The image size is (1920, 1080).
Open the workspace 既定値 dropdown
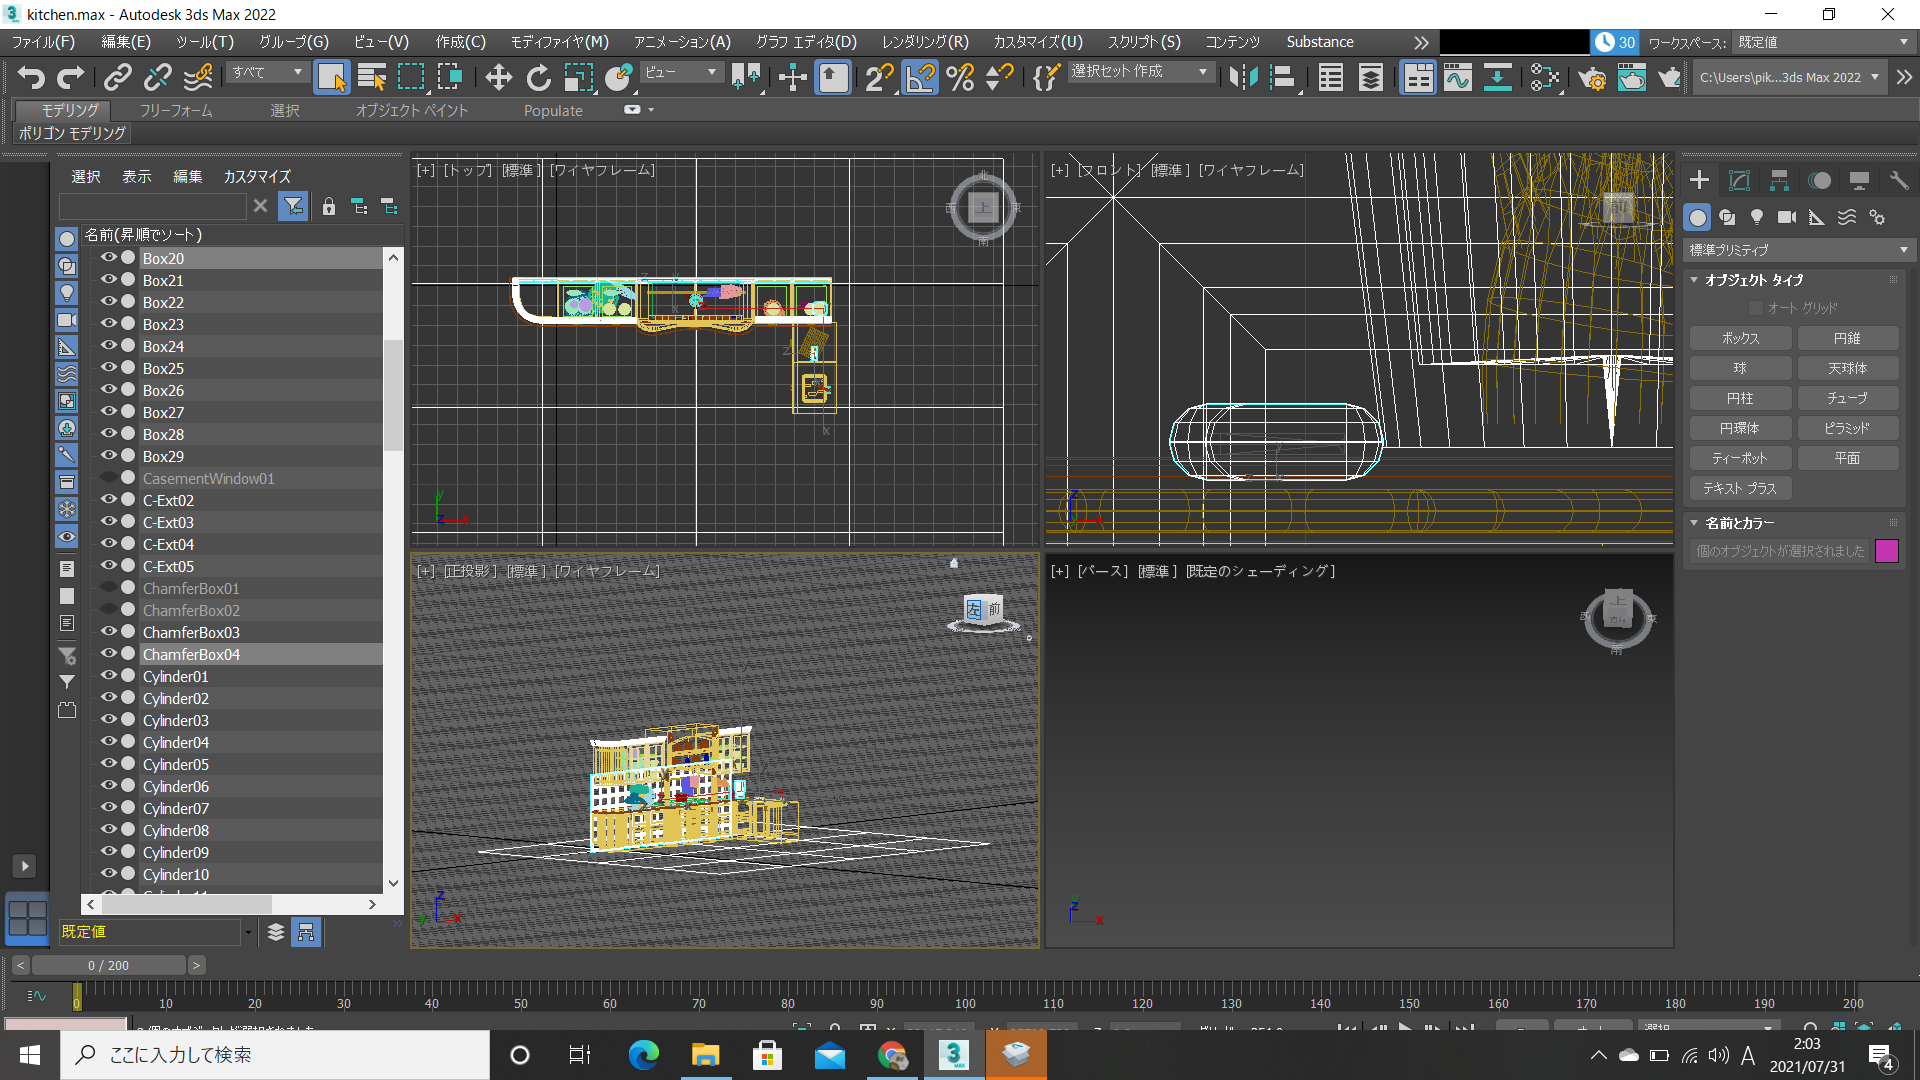pos(1823,42)
